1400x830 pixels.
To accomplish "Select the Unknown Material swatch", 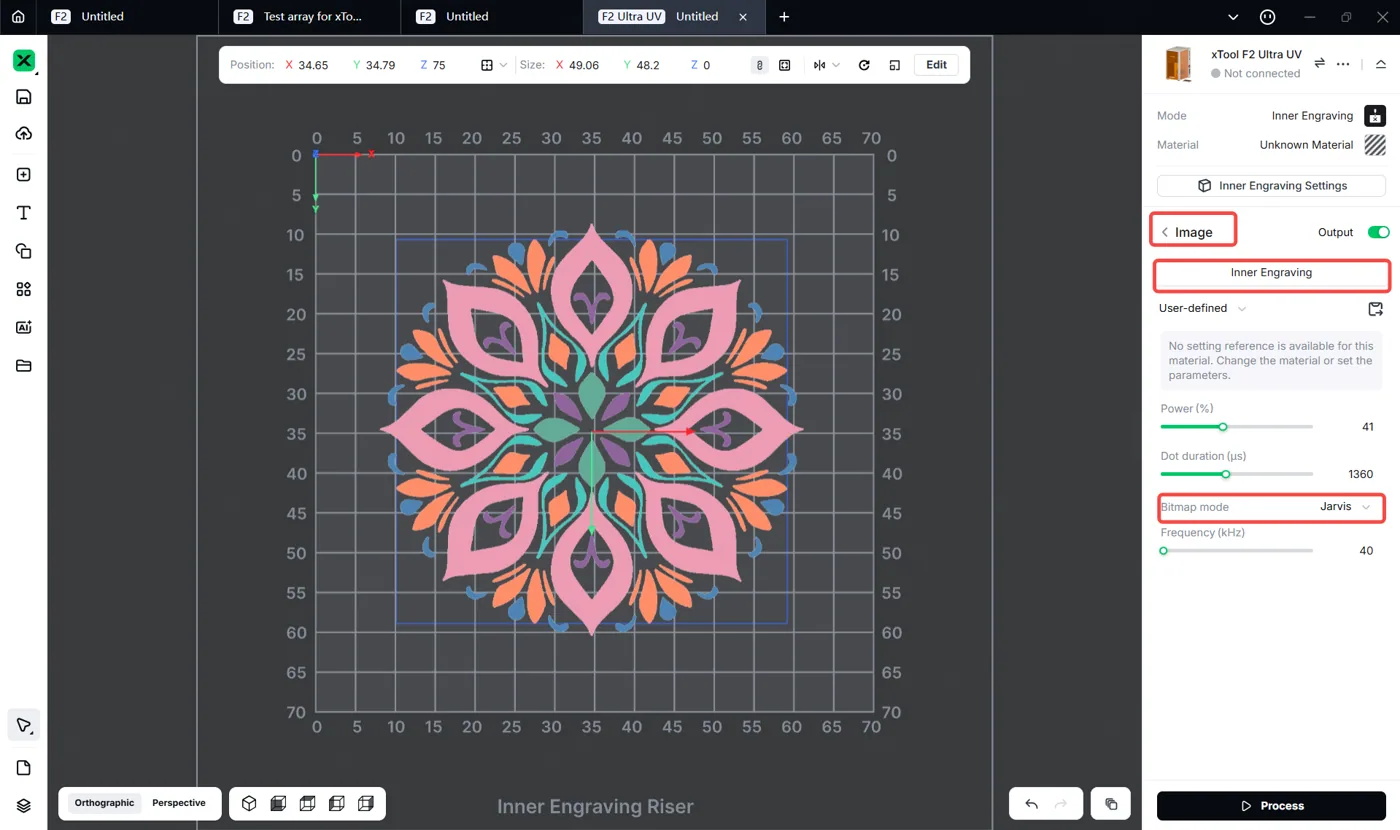I will (x=1375, y=145).
